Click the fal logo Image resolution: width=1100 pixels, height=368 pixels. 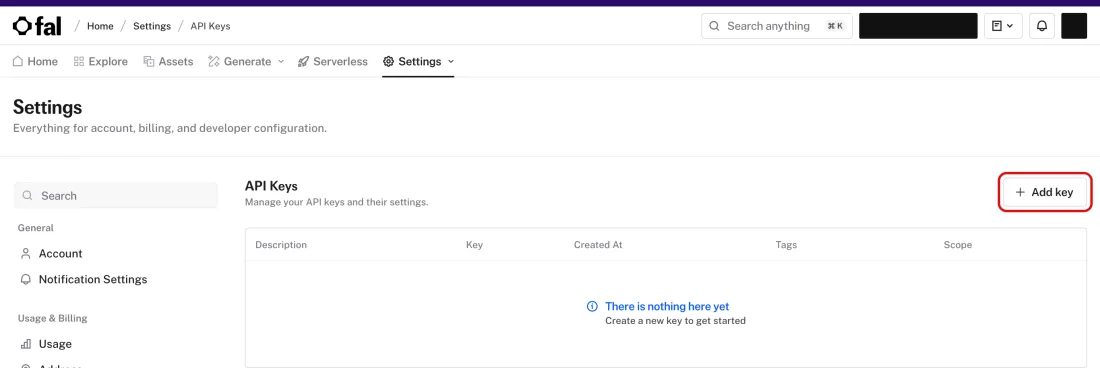click(x=37, y=26)
